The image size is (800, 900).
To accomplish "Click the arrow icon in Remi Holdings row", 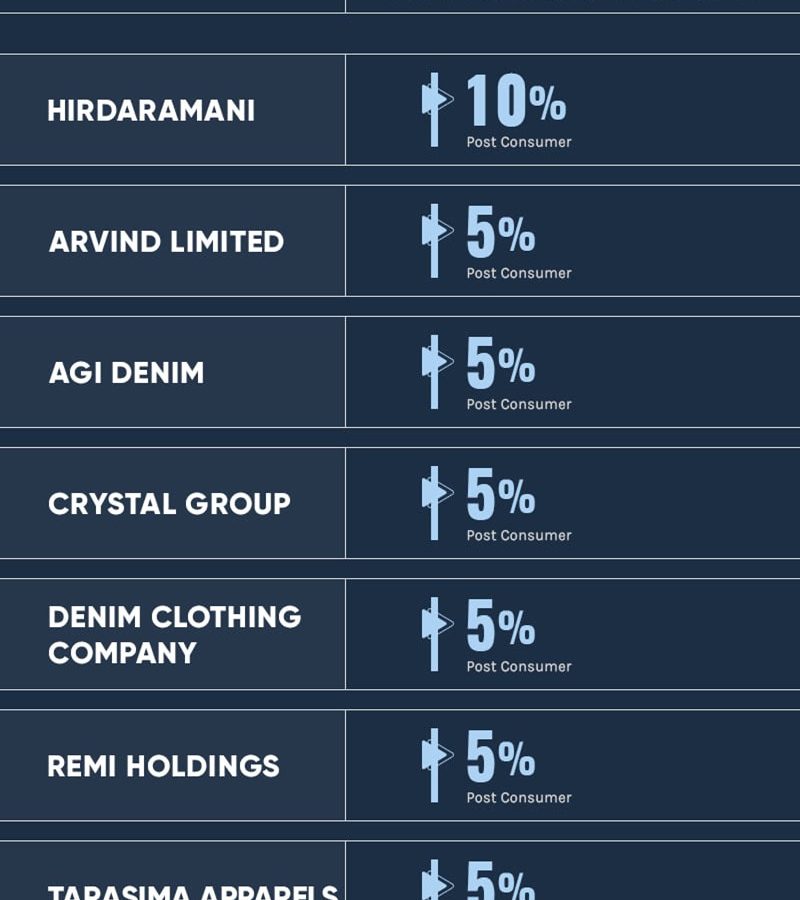I will click(x=437, y=765).
